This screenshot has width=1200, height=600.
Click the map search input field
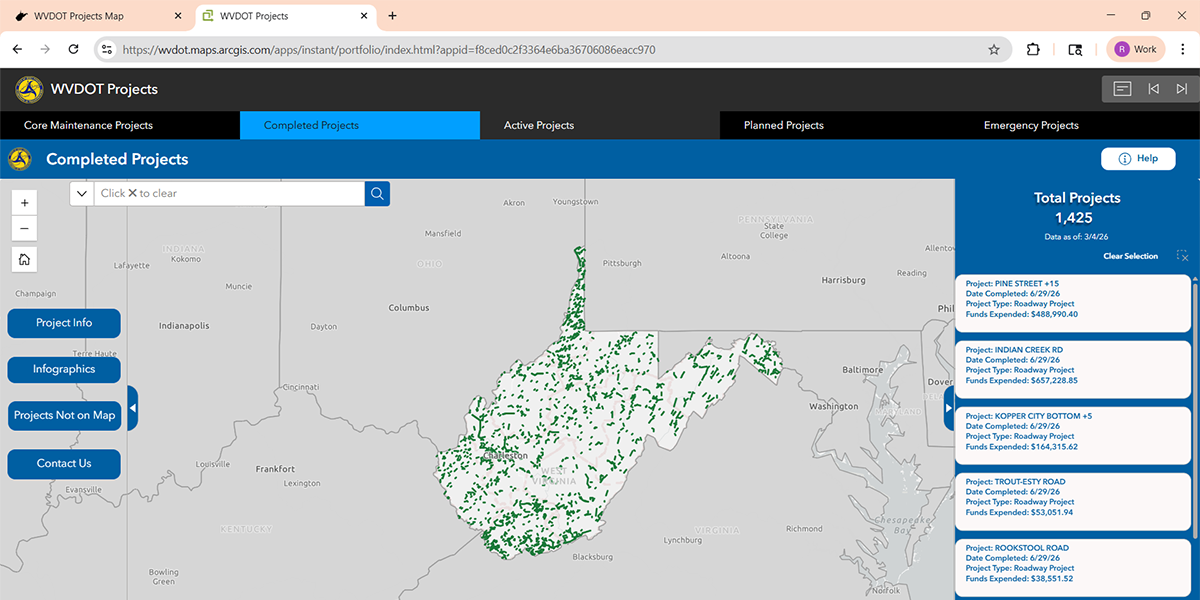tap(229, 193)
